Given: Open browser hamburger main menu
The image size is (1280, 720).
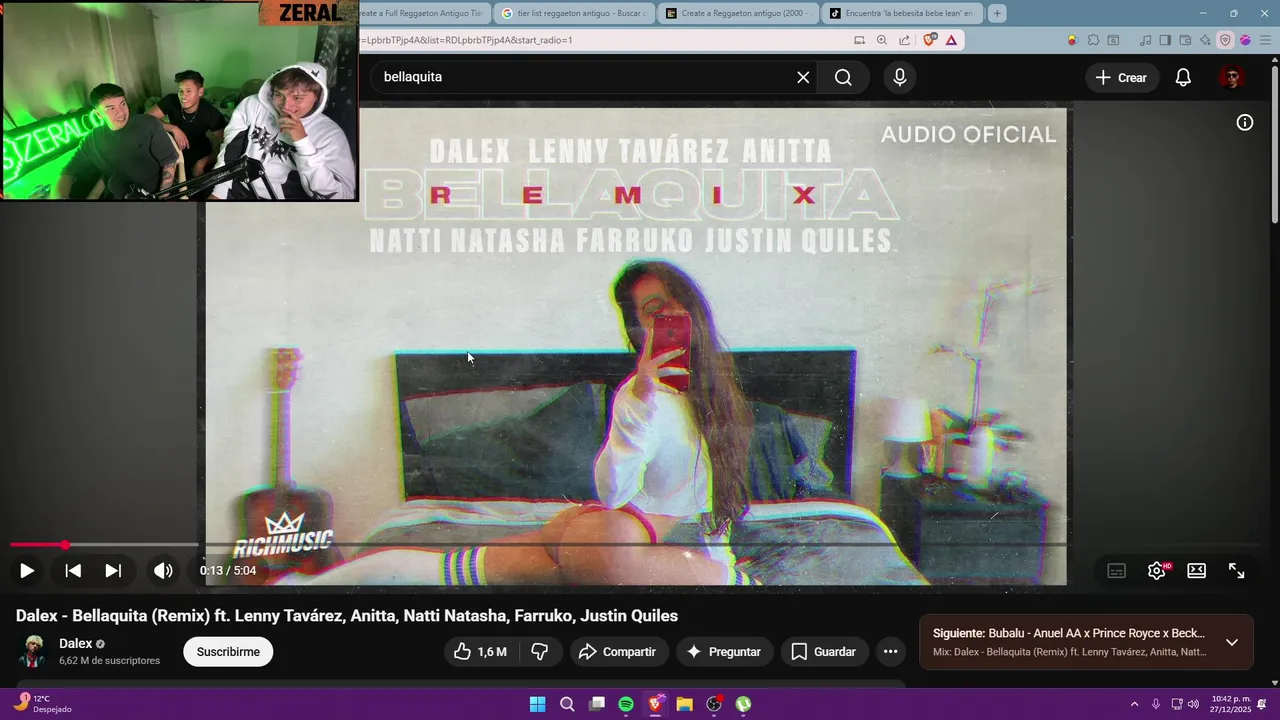Looking at the screenshot, I should [x=1264, y=40].
